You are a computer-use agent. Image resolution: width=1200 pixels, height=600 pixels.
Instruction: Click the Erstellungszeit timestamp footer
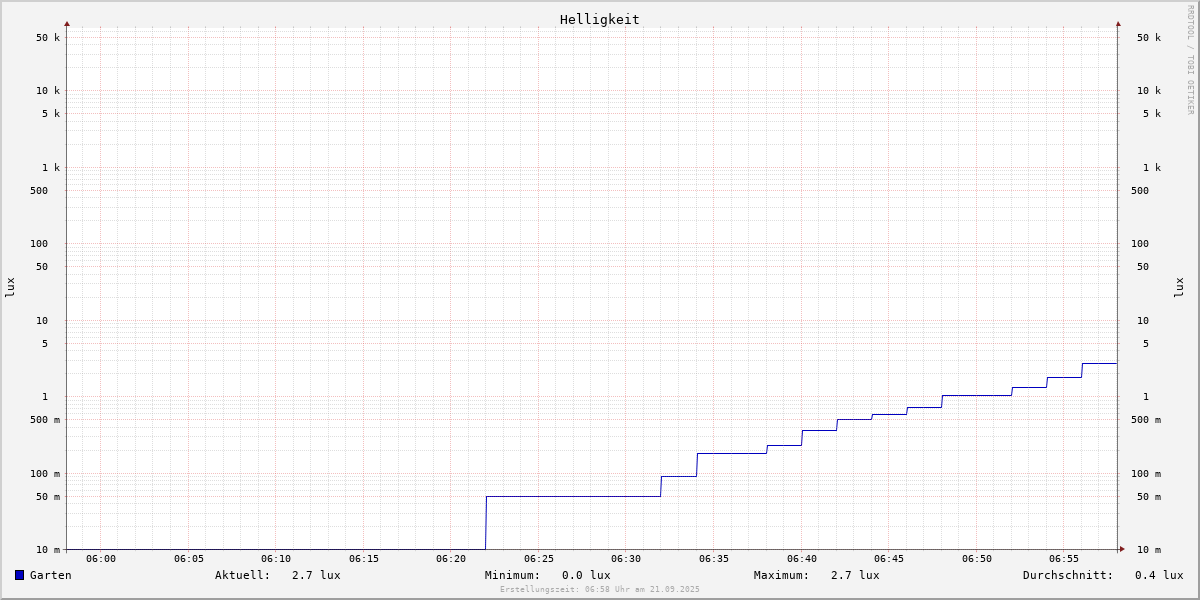coord(600,590)
